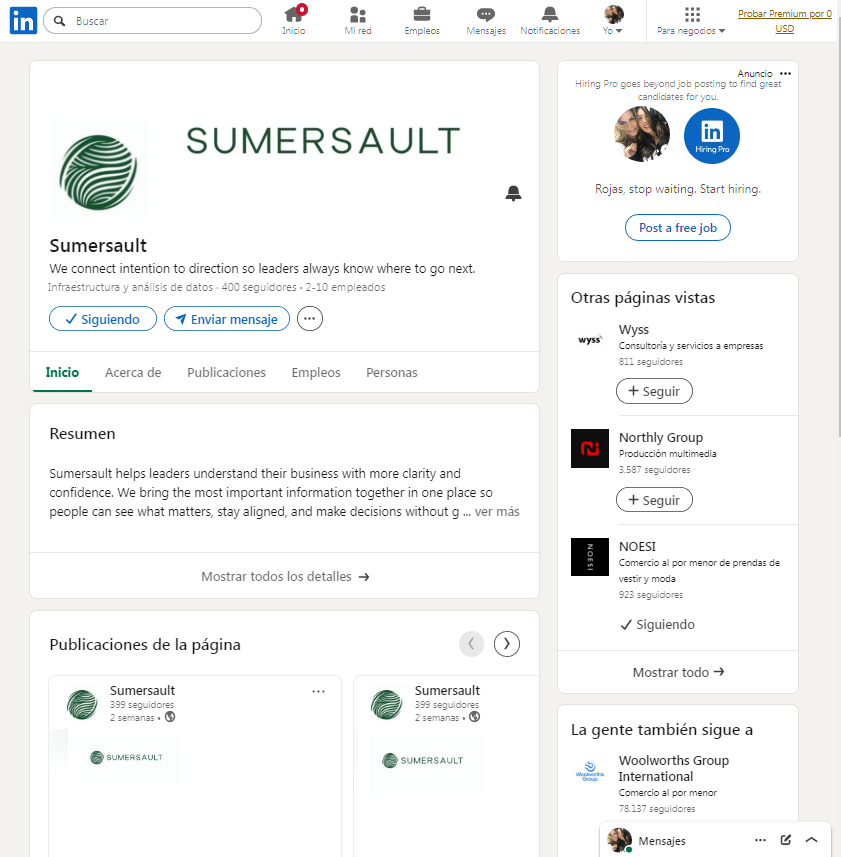Click the Sumersault page logo
Viewport: 841px width, 857px height.
pos(99,172)
